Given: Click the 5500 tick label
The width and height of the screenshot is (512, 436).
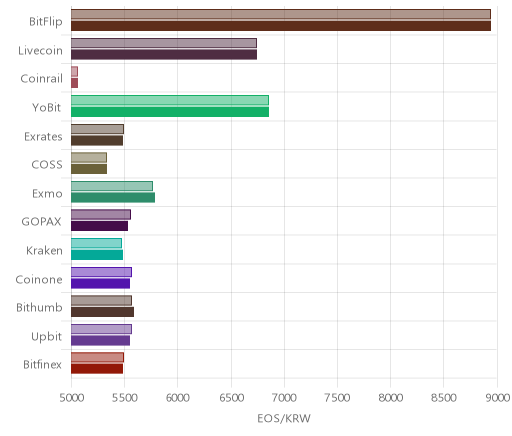Looking at the screenshot, I should pyautogui.click(x=124, y=398).
